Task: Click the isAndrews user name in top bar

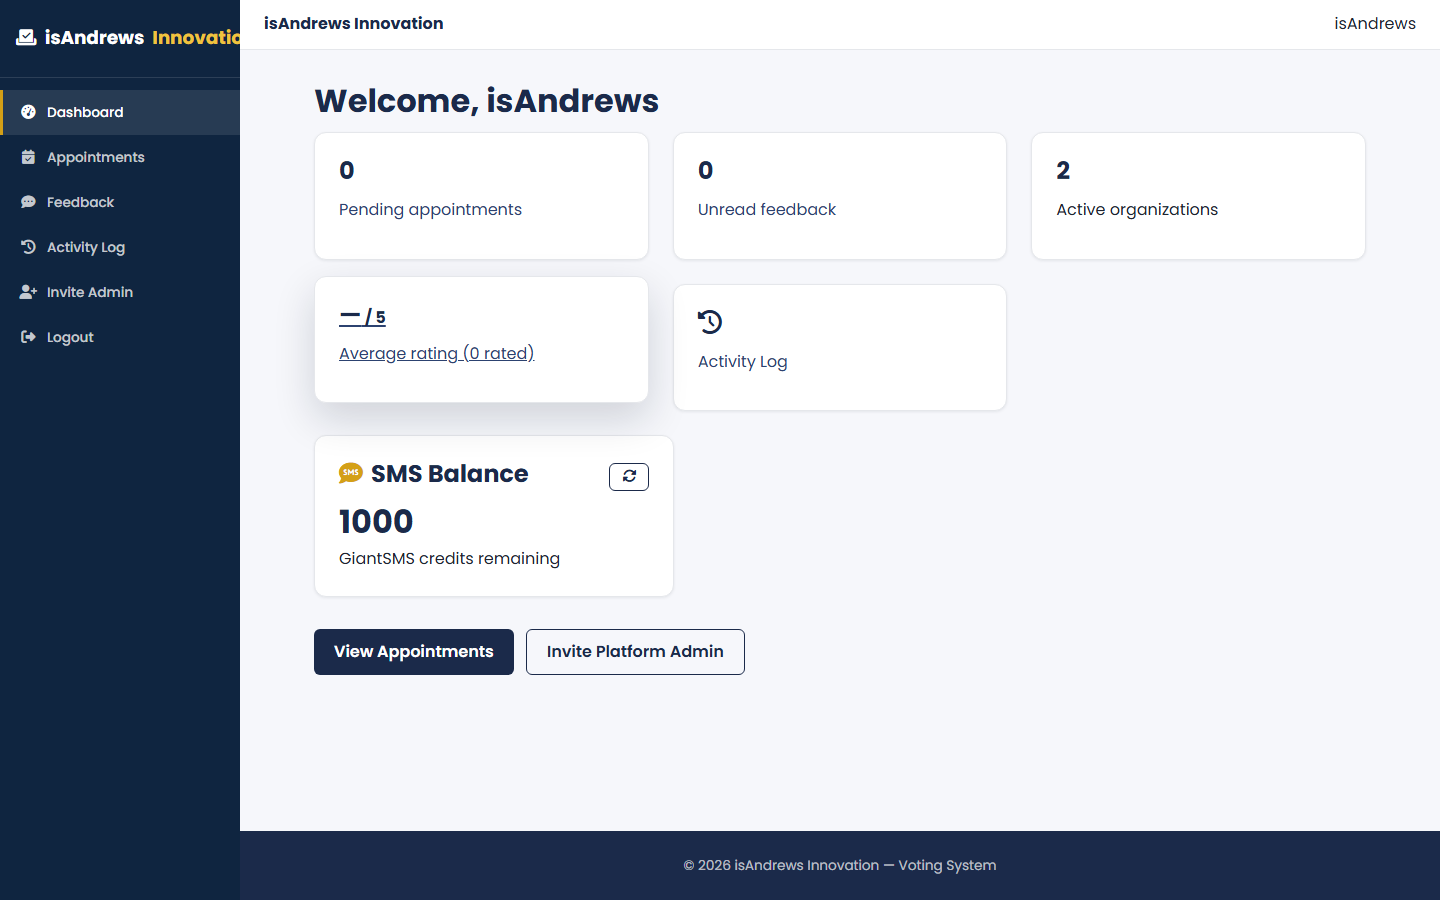Action: pos(1375,23)
